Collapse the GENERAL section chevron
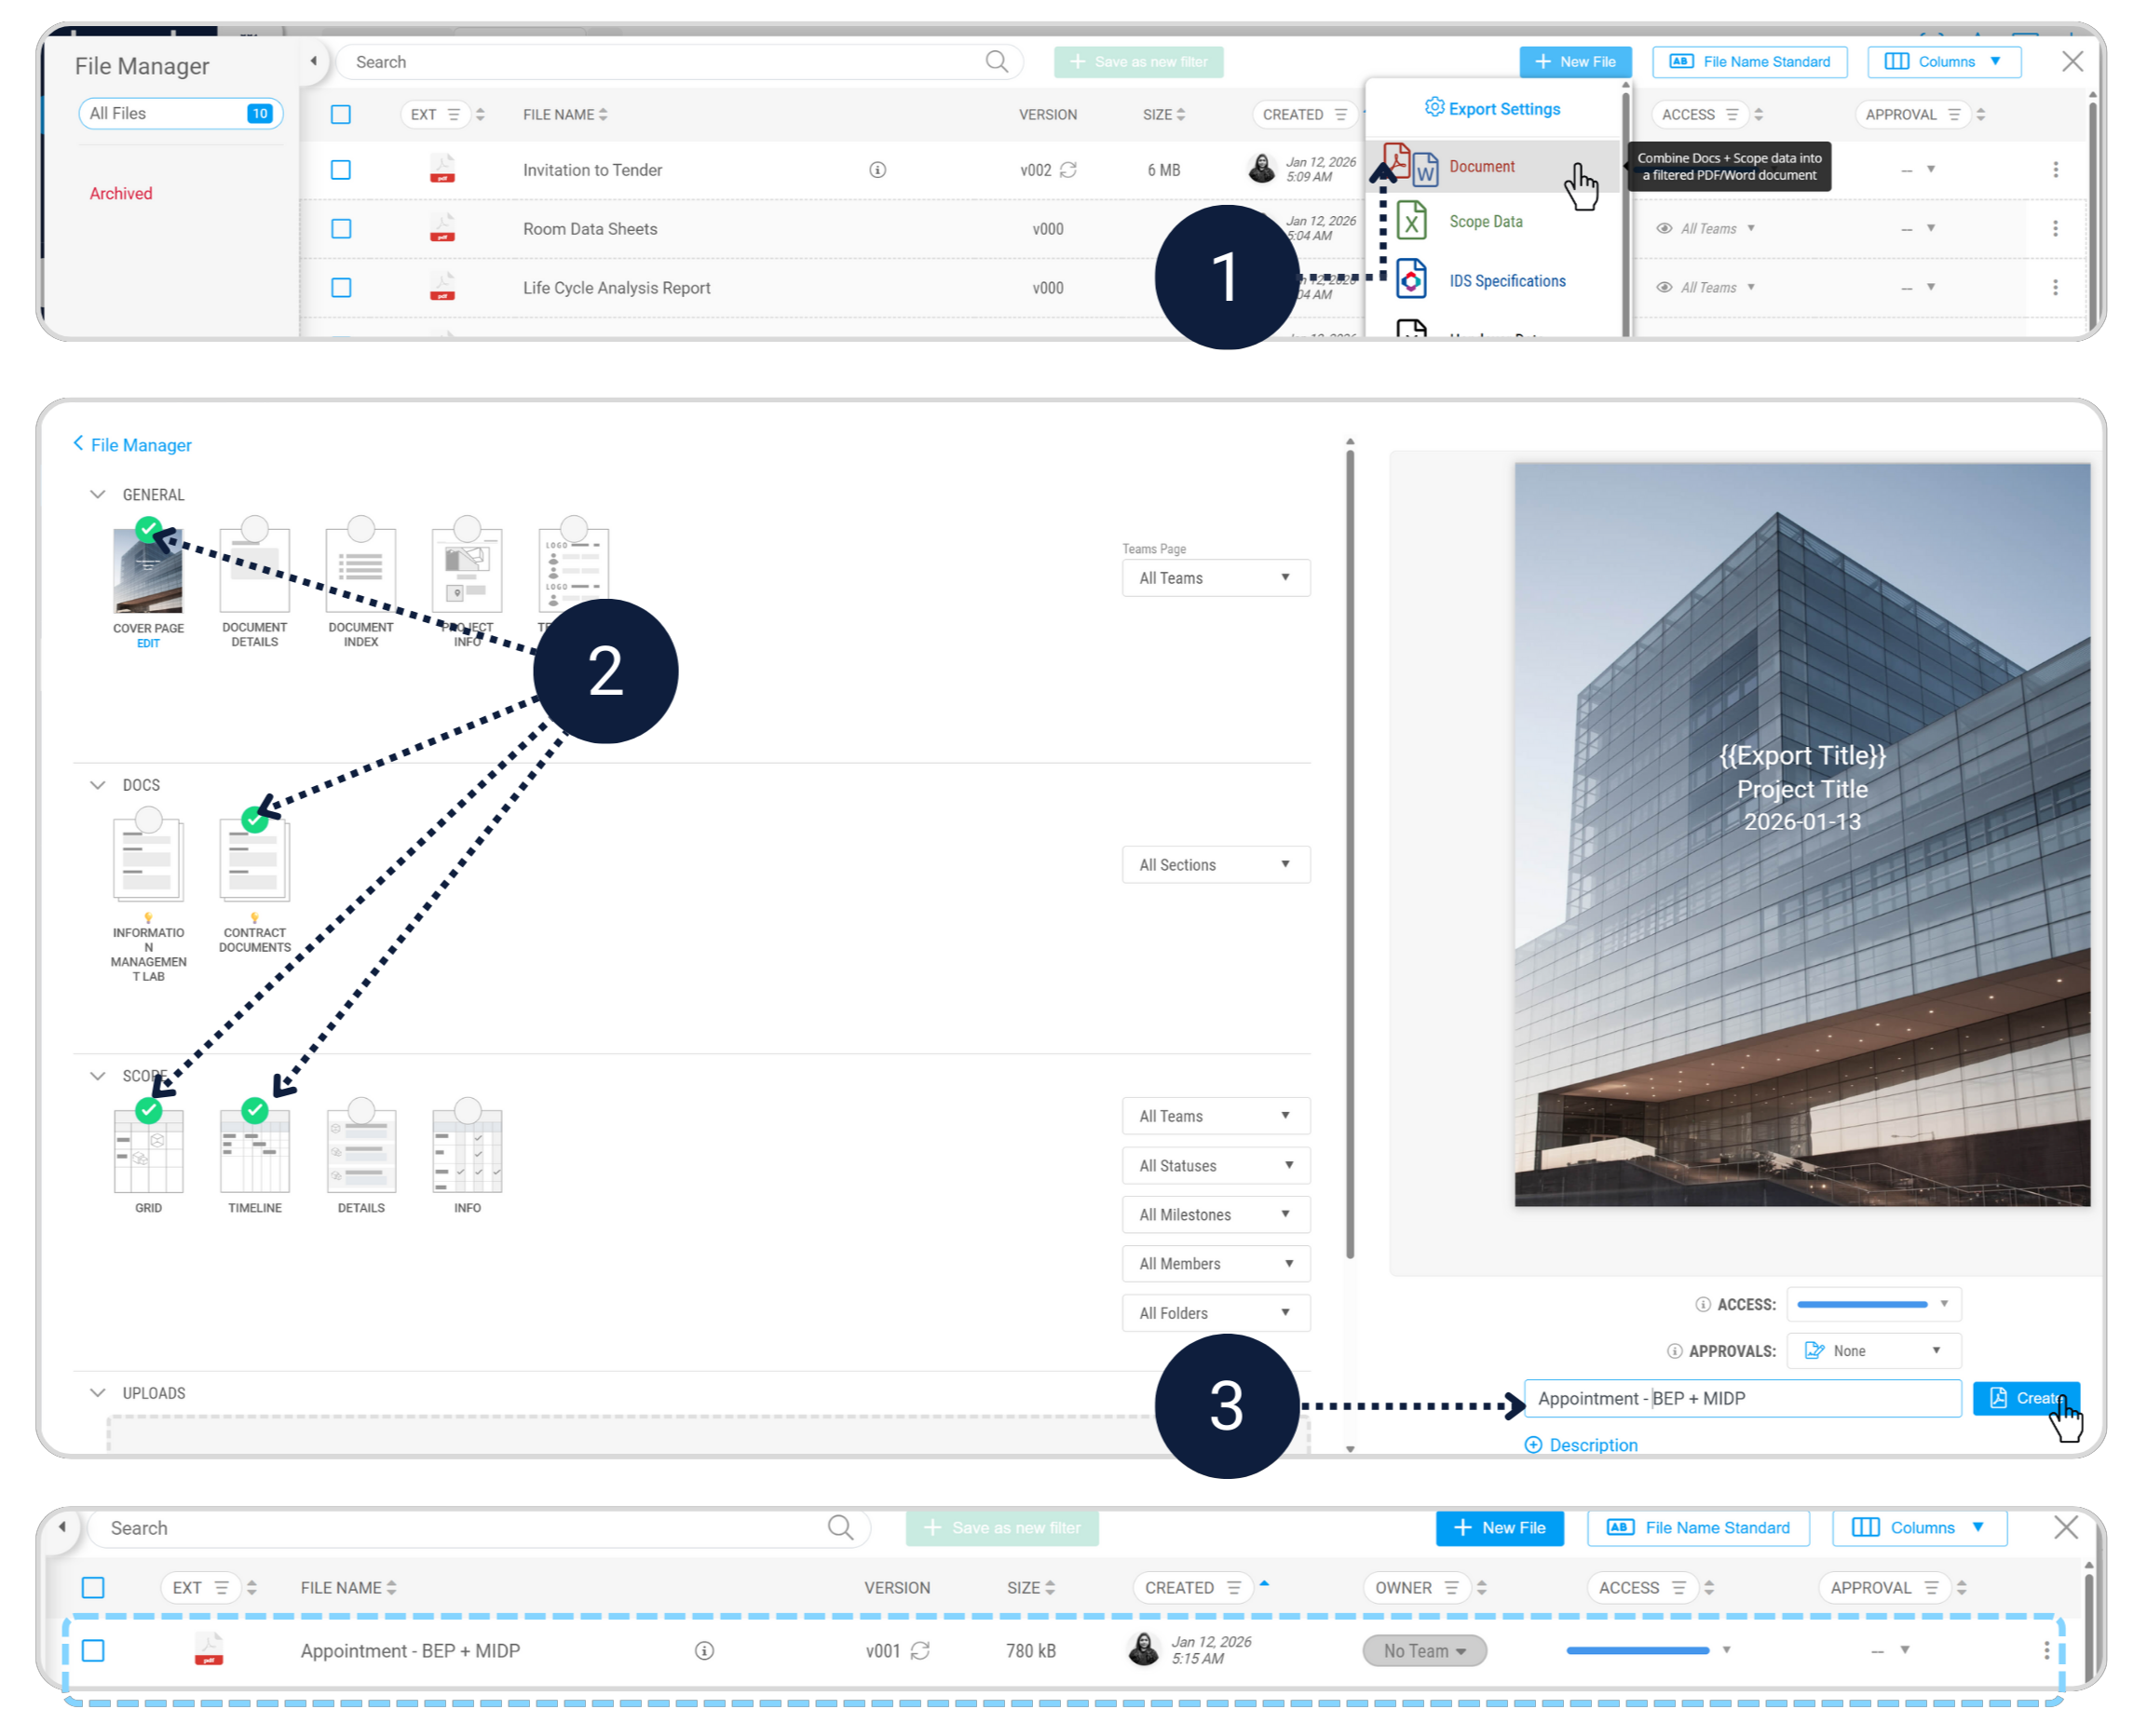The width and height of the screenshot is (2134, 1736). click(97, 495)
